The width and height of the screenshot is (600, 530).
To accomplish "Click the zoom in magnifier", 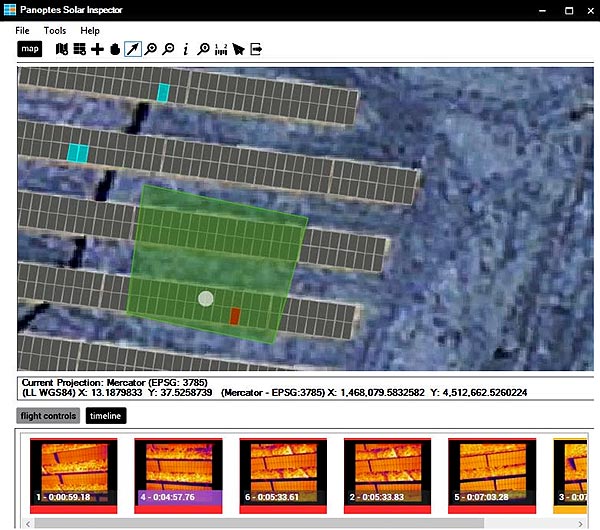I will (x=150, y=49).
